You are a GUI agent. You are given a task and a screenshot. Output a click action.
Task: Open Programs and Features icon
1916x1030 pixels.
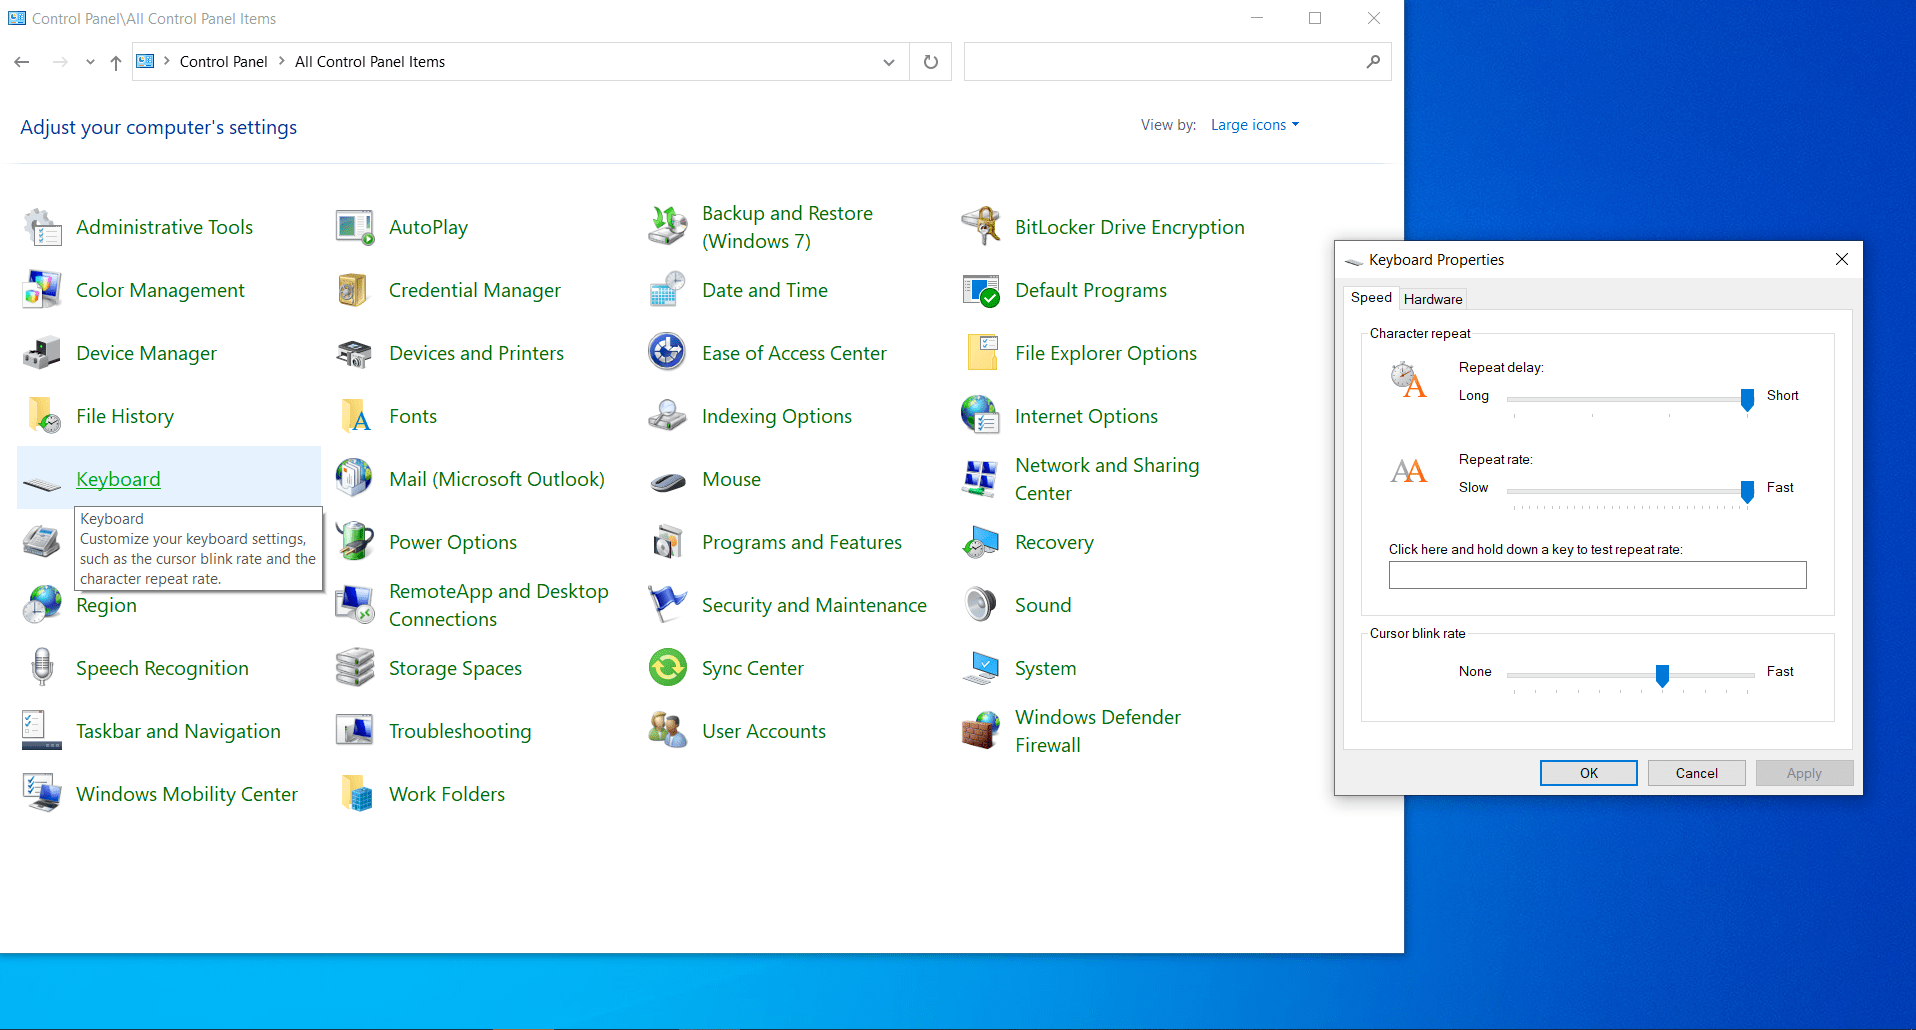pyautogui.click(x=668, y=543)
